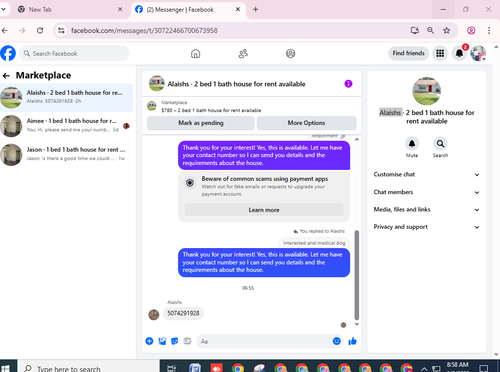Click the Home icon in top navigation
500x372 pixels.
coord(195,53)
